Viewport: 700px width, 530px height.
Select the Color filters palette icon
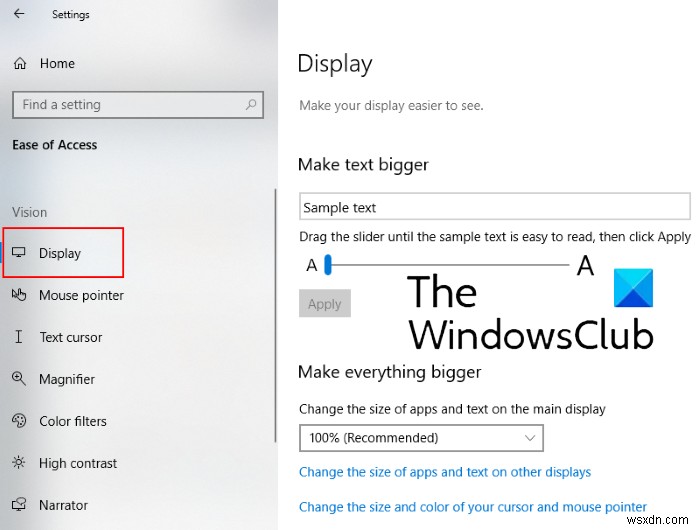pos(19,421)
